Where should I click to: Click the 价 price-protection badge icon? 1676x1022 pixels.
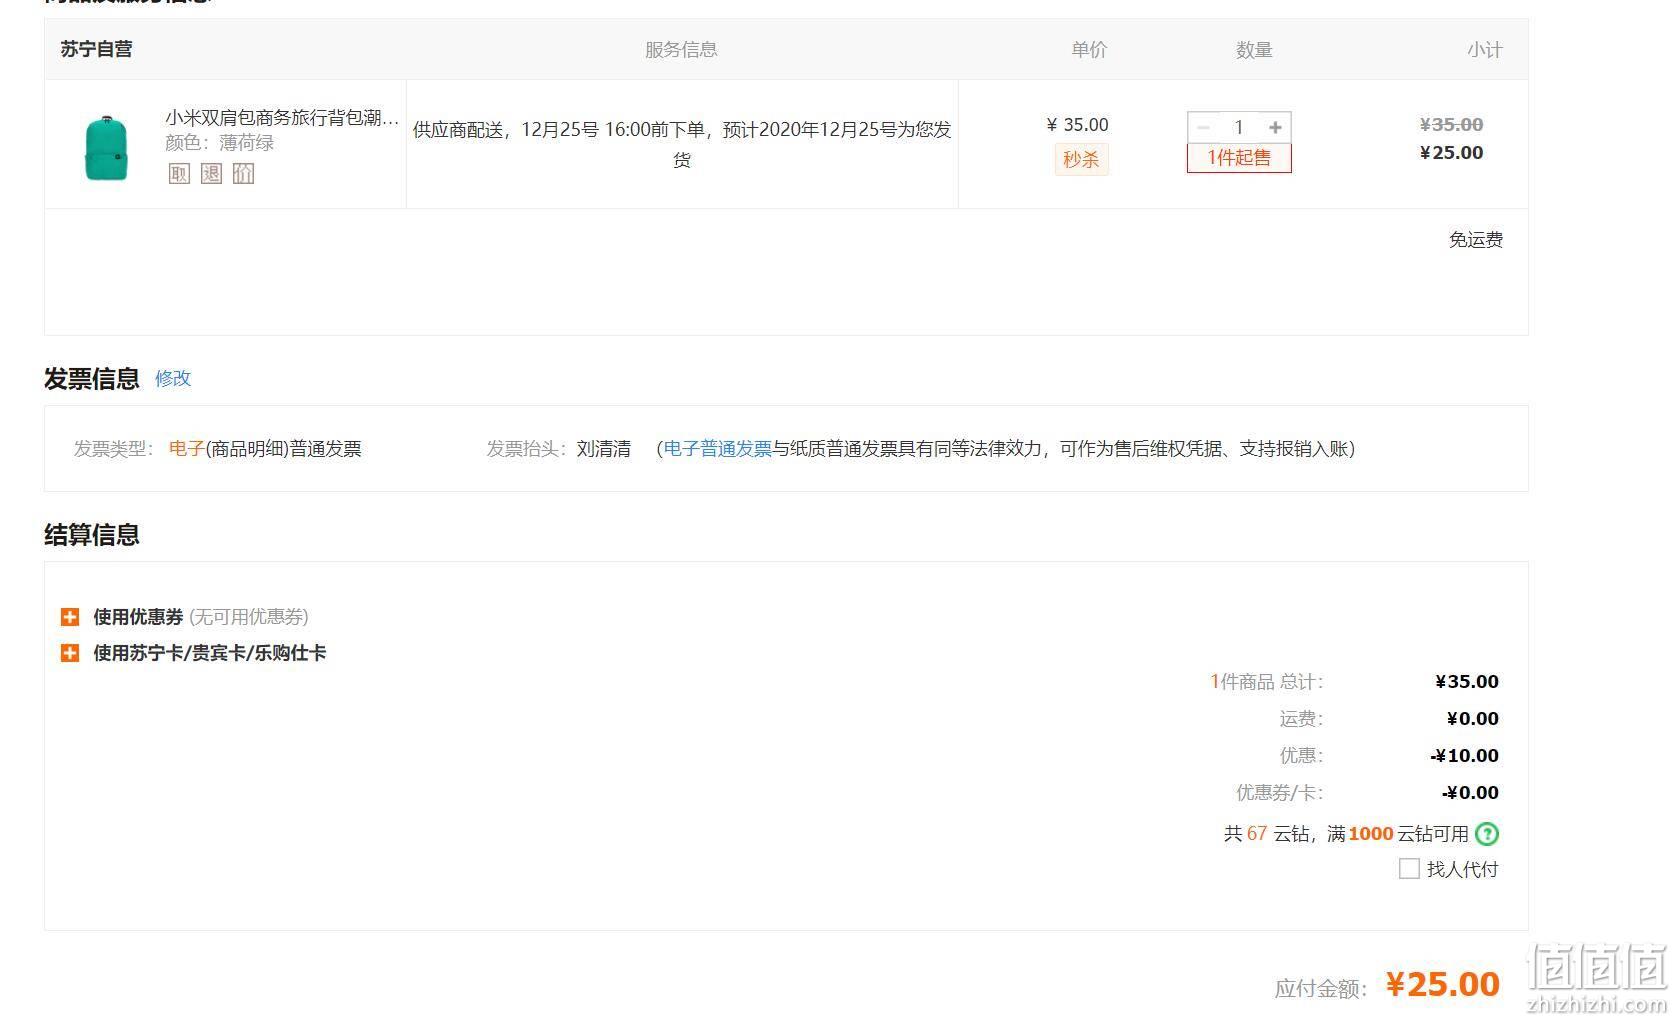[243, 173]
